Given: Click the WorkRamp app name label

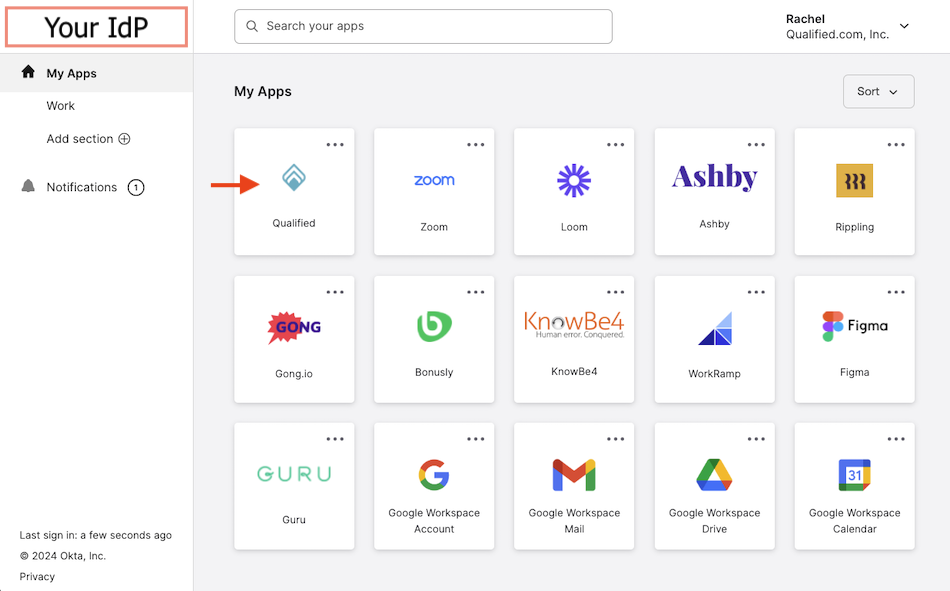Looking at the screenshot, I should click(x=714, y=374).
